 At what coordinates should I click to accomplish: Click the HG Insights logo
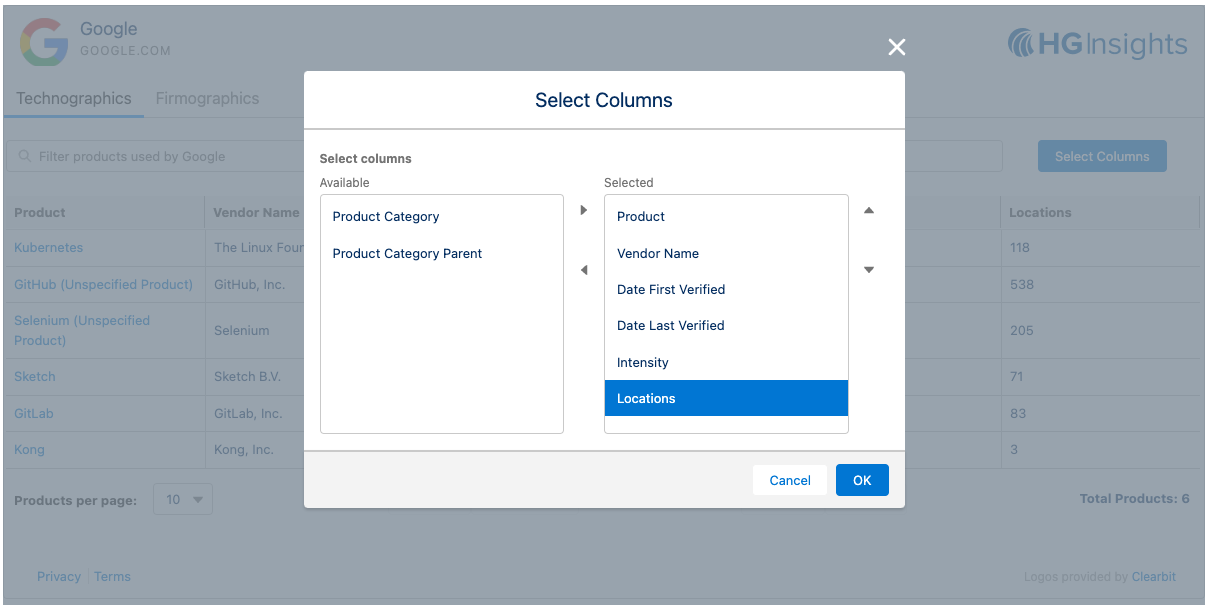tap(1097, 44)
